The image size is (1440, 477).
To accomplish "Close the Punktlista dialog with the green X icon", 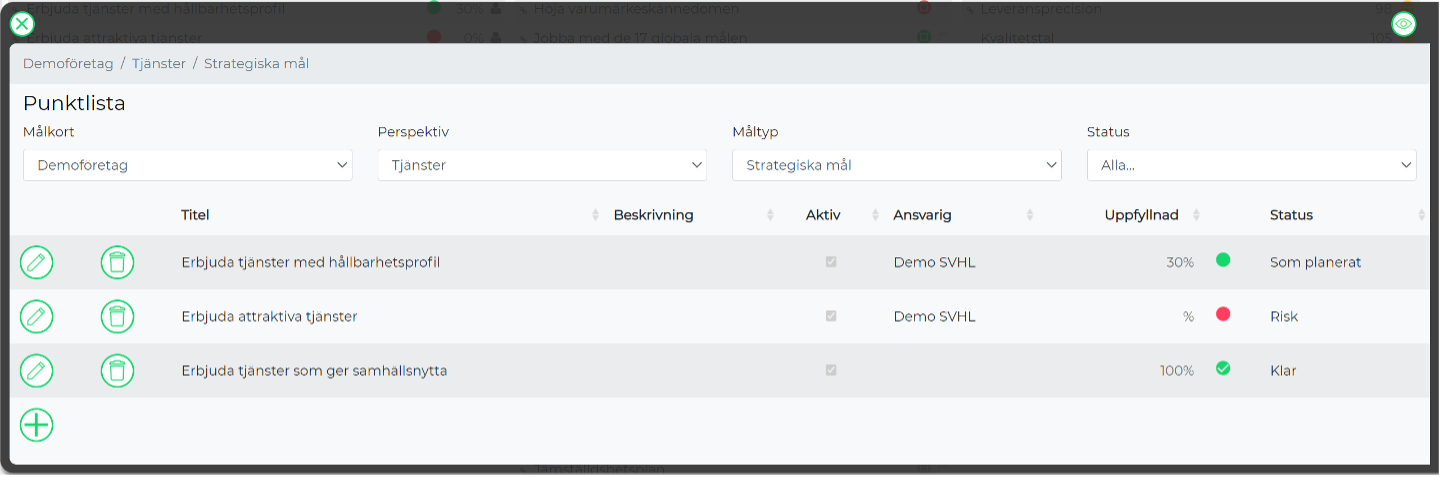I will [x=22, y=23].
